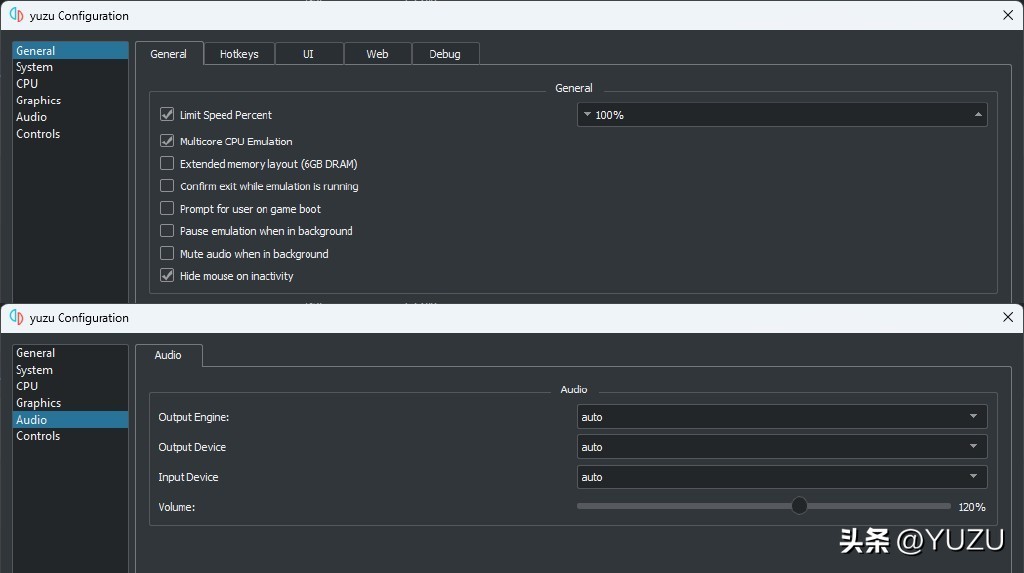Screen dimensions: 1024x573
Task: Enable Extended memory layout (6GB DRAM)
Action: (x=167, y=163)
